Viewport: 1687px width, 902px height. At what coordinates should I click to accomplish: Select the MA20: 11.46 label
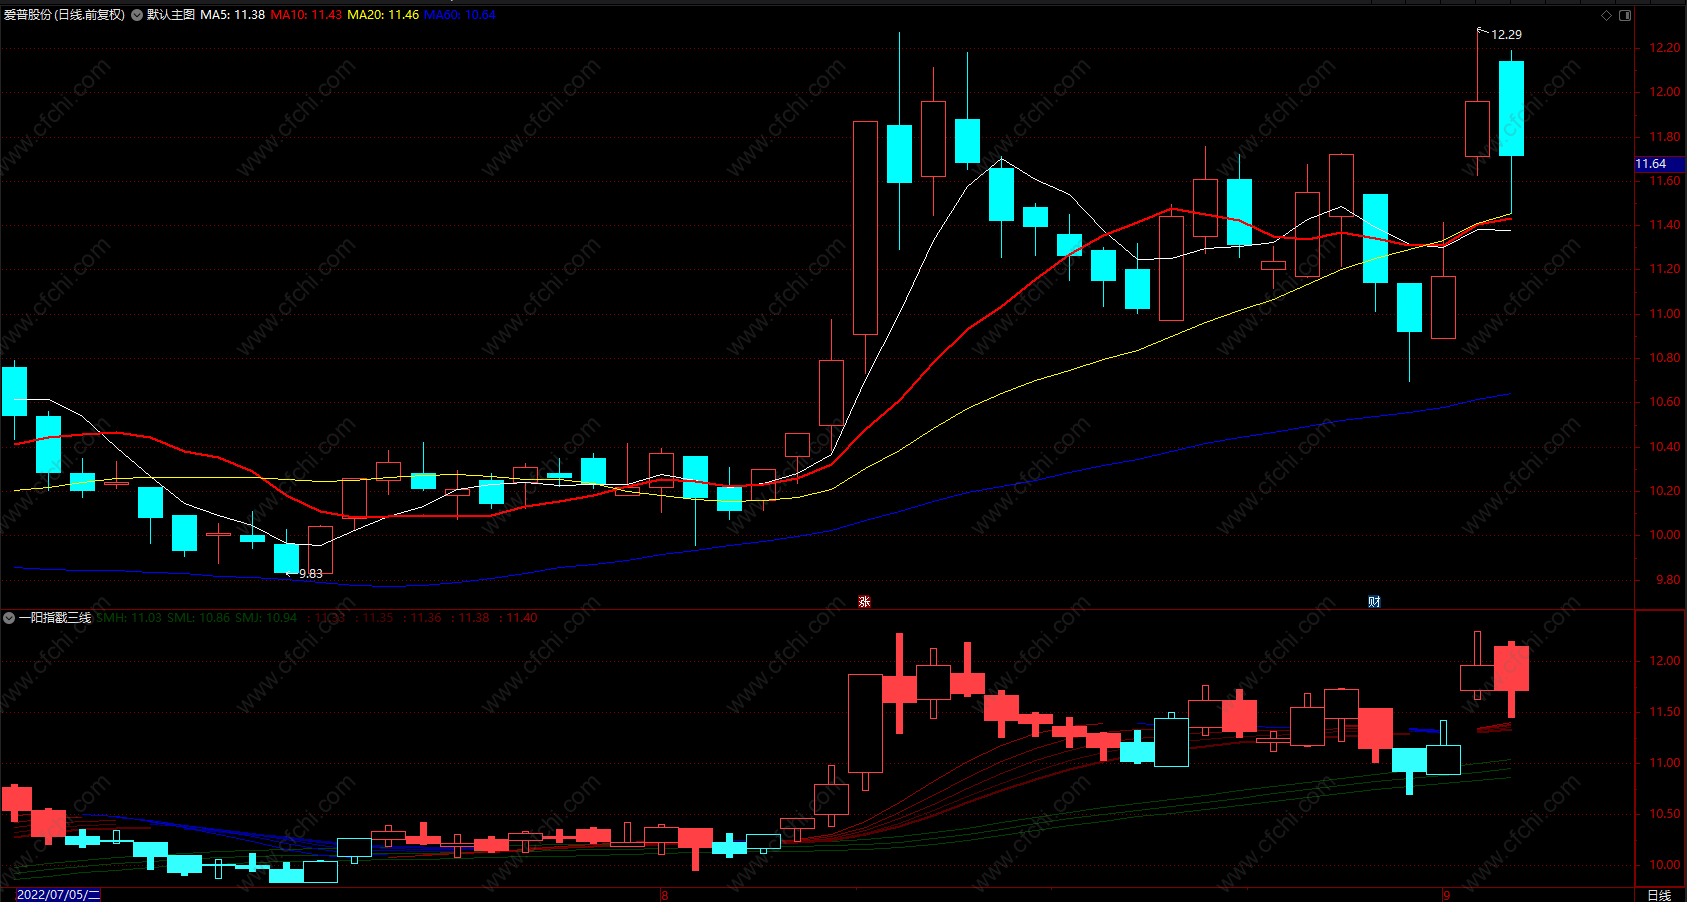click(383, 15)
